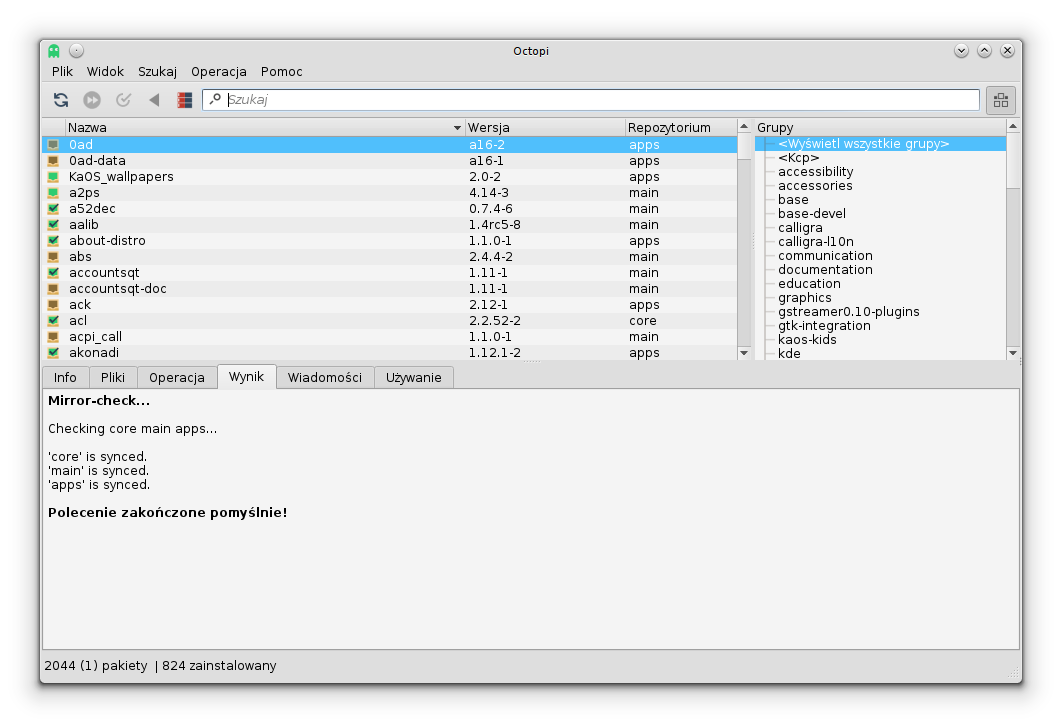Click the red mirror-check toolbar icon

tap(184, 100)
